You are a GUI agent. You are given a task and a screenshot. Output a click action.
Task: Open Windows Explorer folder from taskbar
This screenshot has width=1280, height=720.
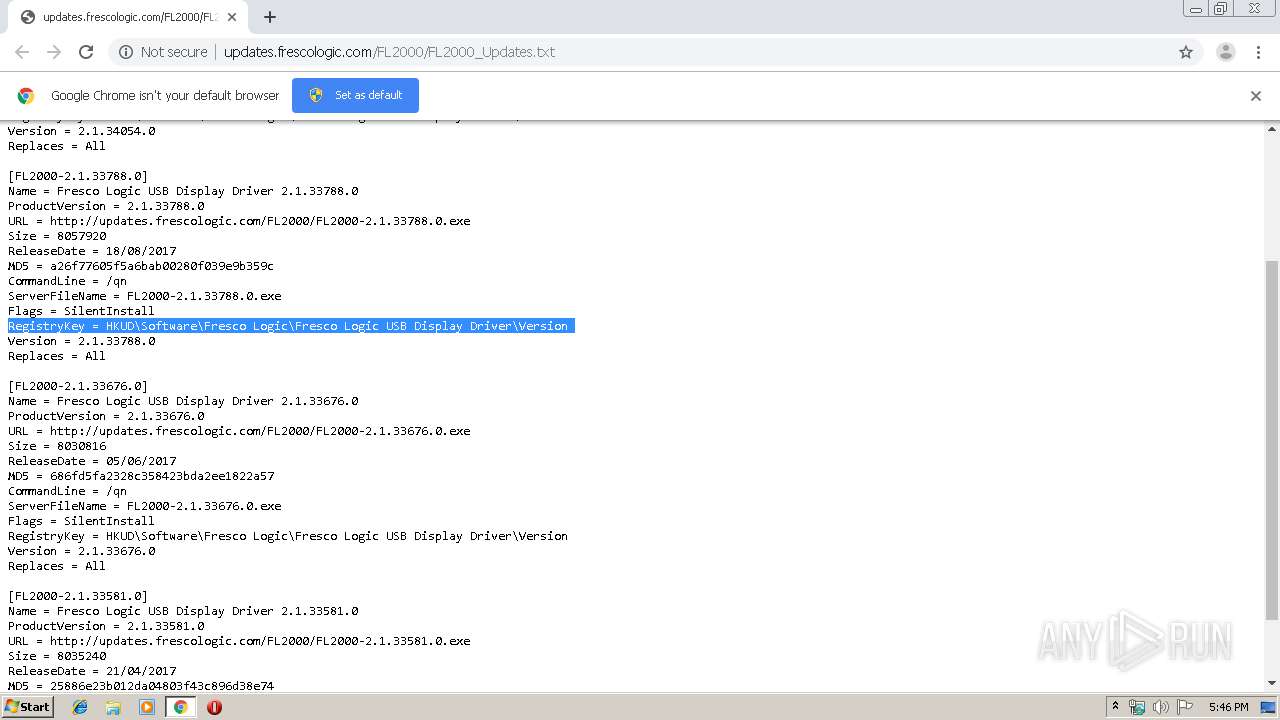(x=113, y=707)
